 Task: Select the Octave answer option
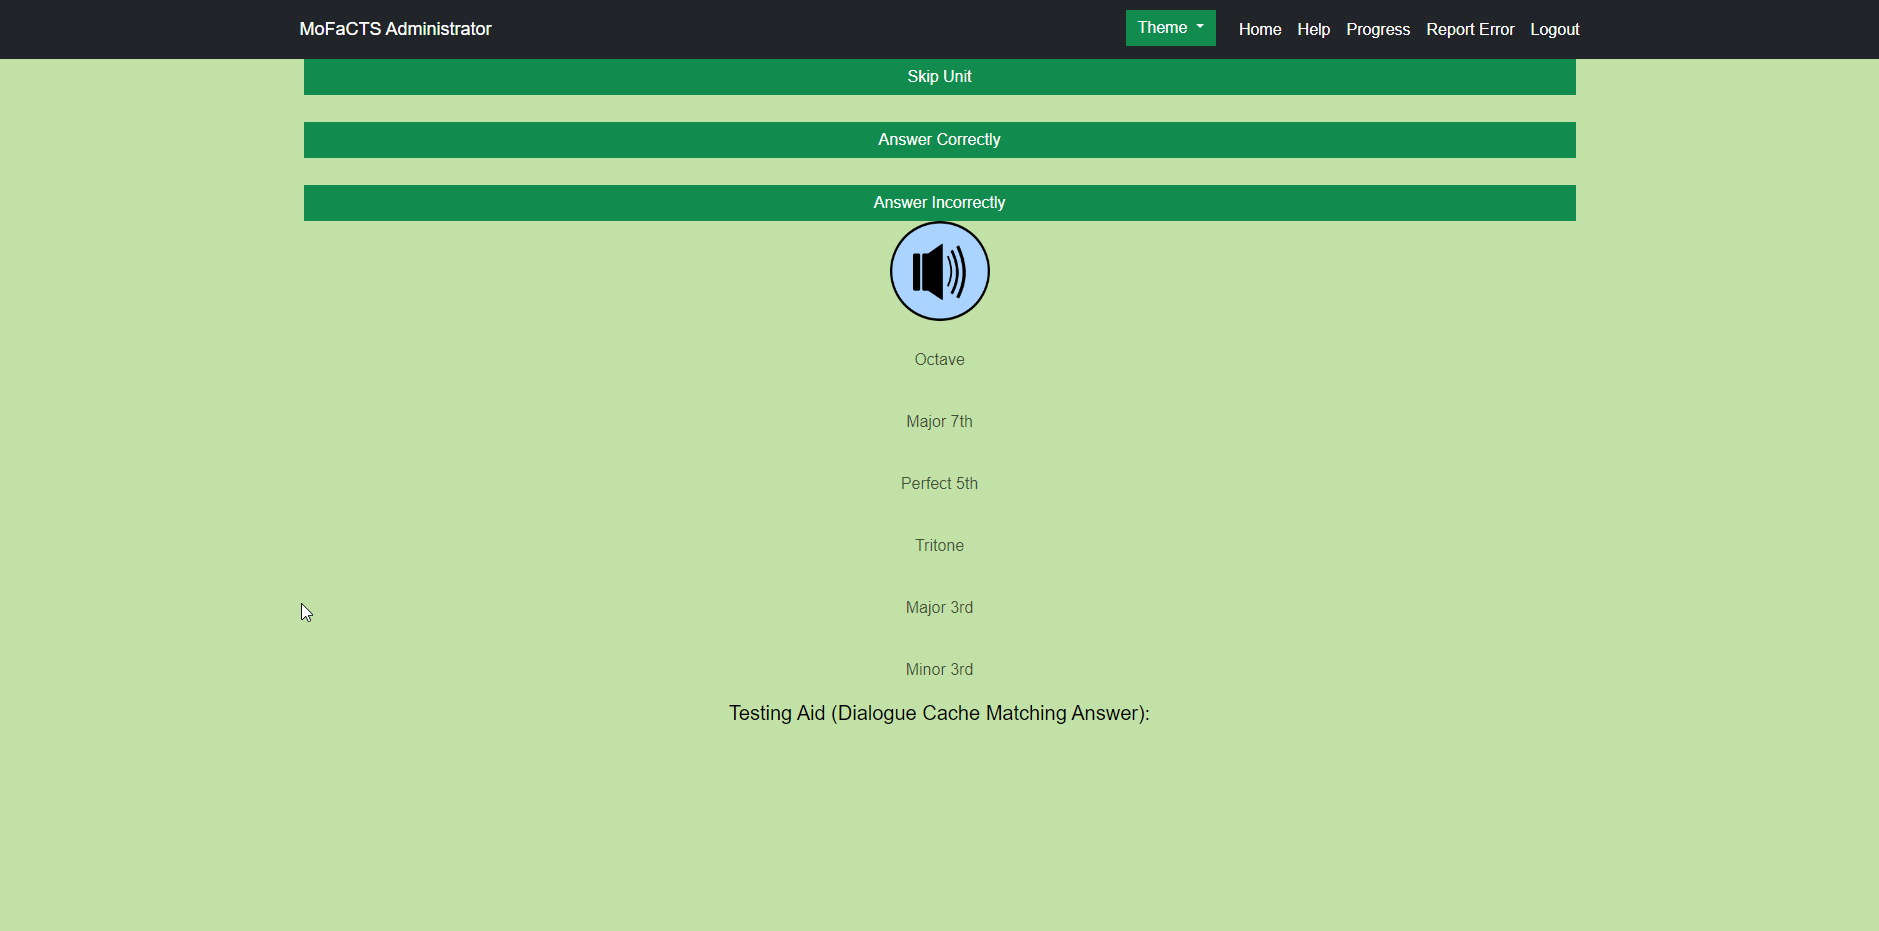click(938, 359)
